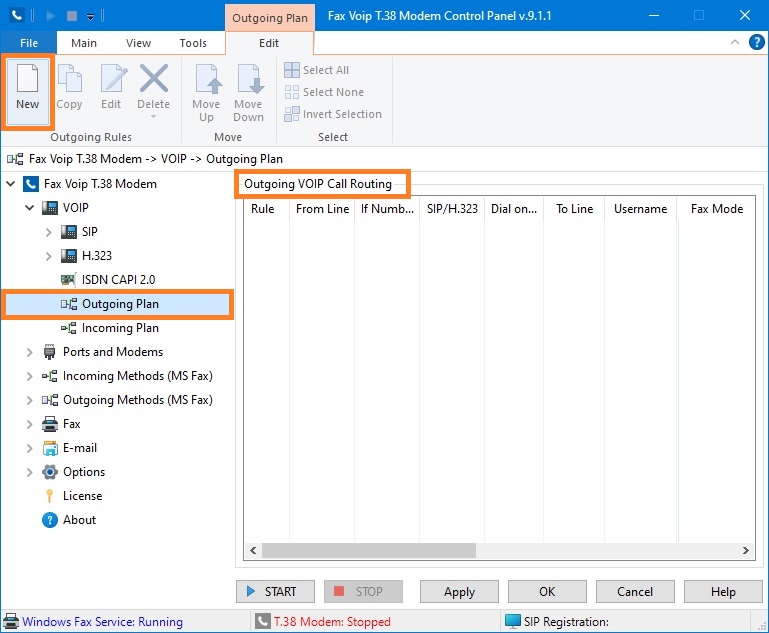Click the Fax printer icon in tree
This screenshot has height=633, width=769.
50,424
